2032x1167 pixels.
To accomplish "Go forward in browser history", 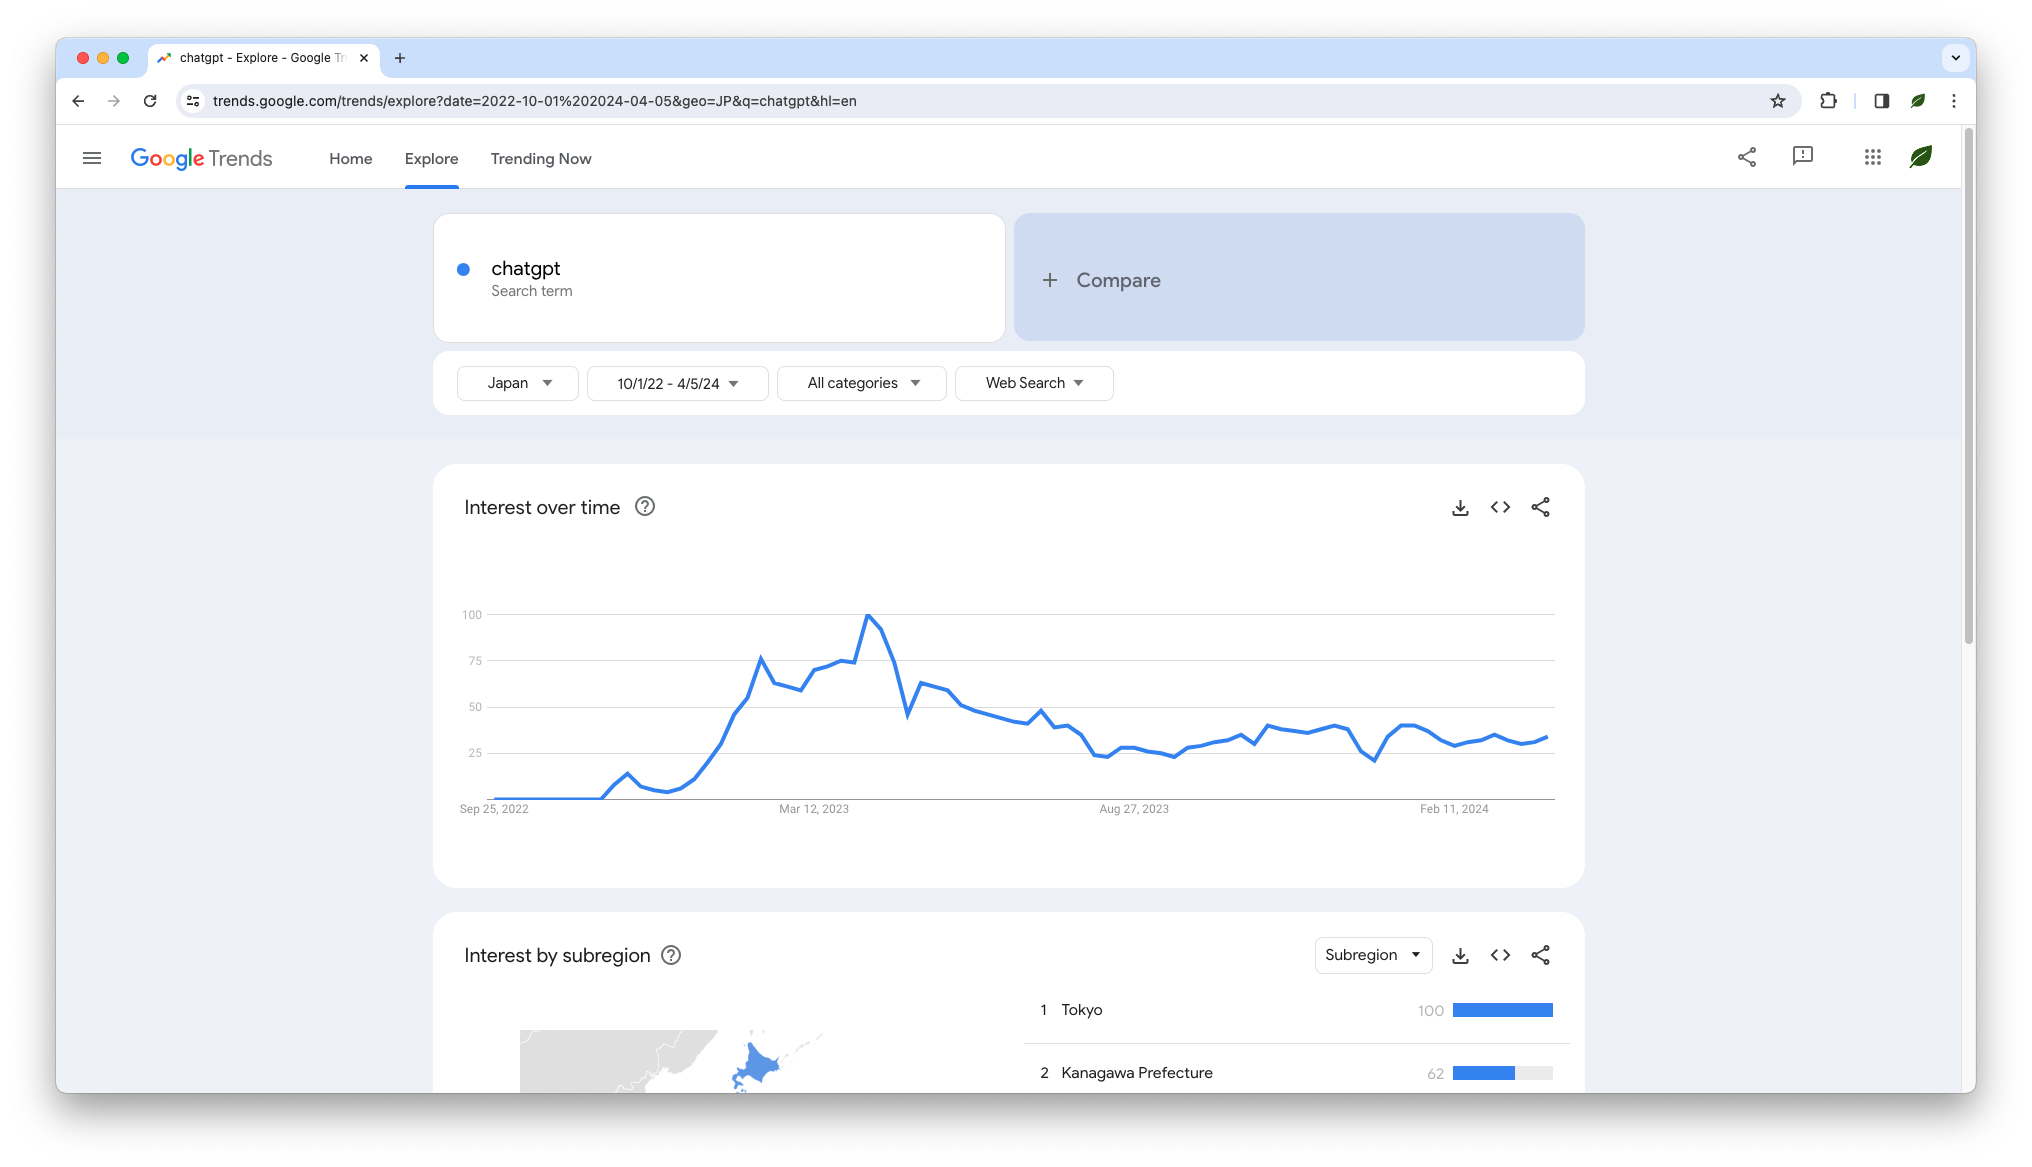I will [x=114, y=101].
